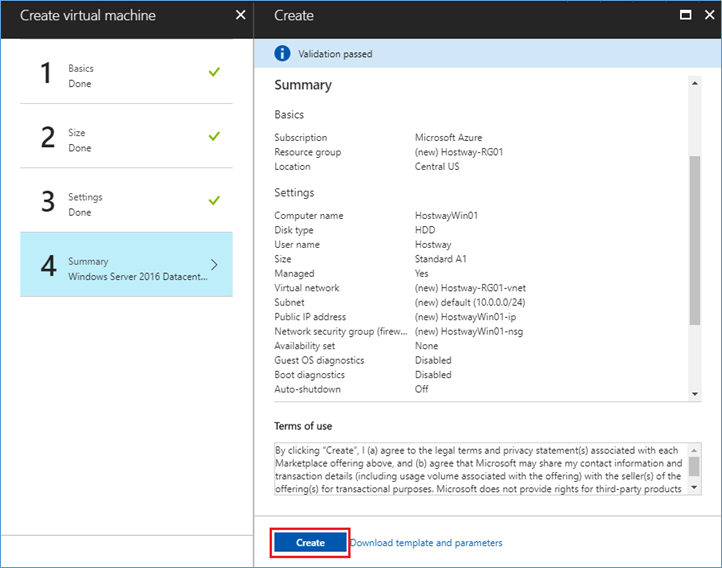Close the Create blade
722x568 pixels.
(x=710, y=15)
